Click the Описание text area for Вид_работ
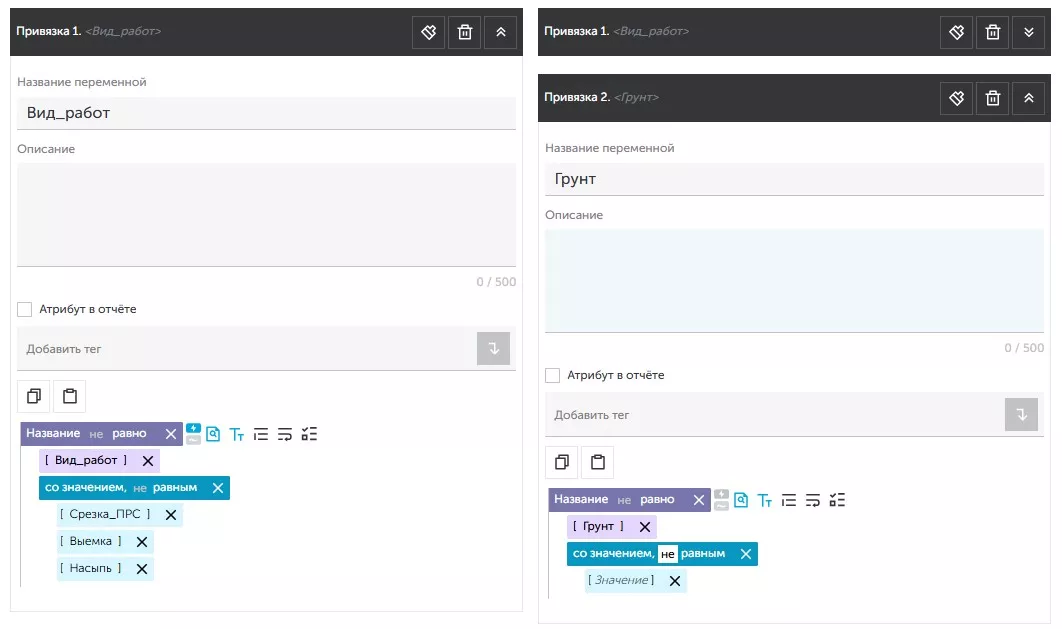1062x629 pixels. (266, 215)
